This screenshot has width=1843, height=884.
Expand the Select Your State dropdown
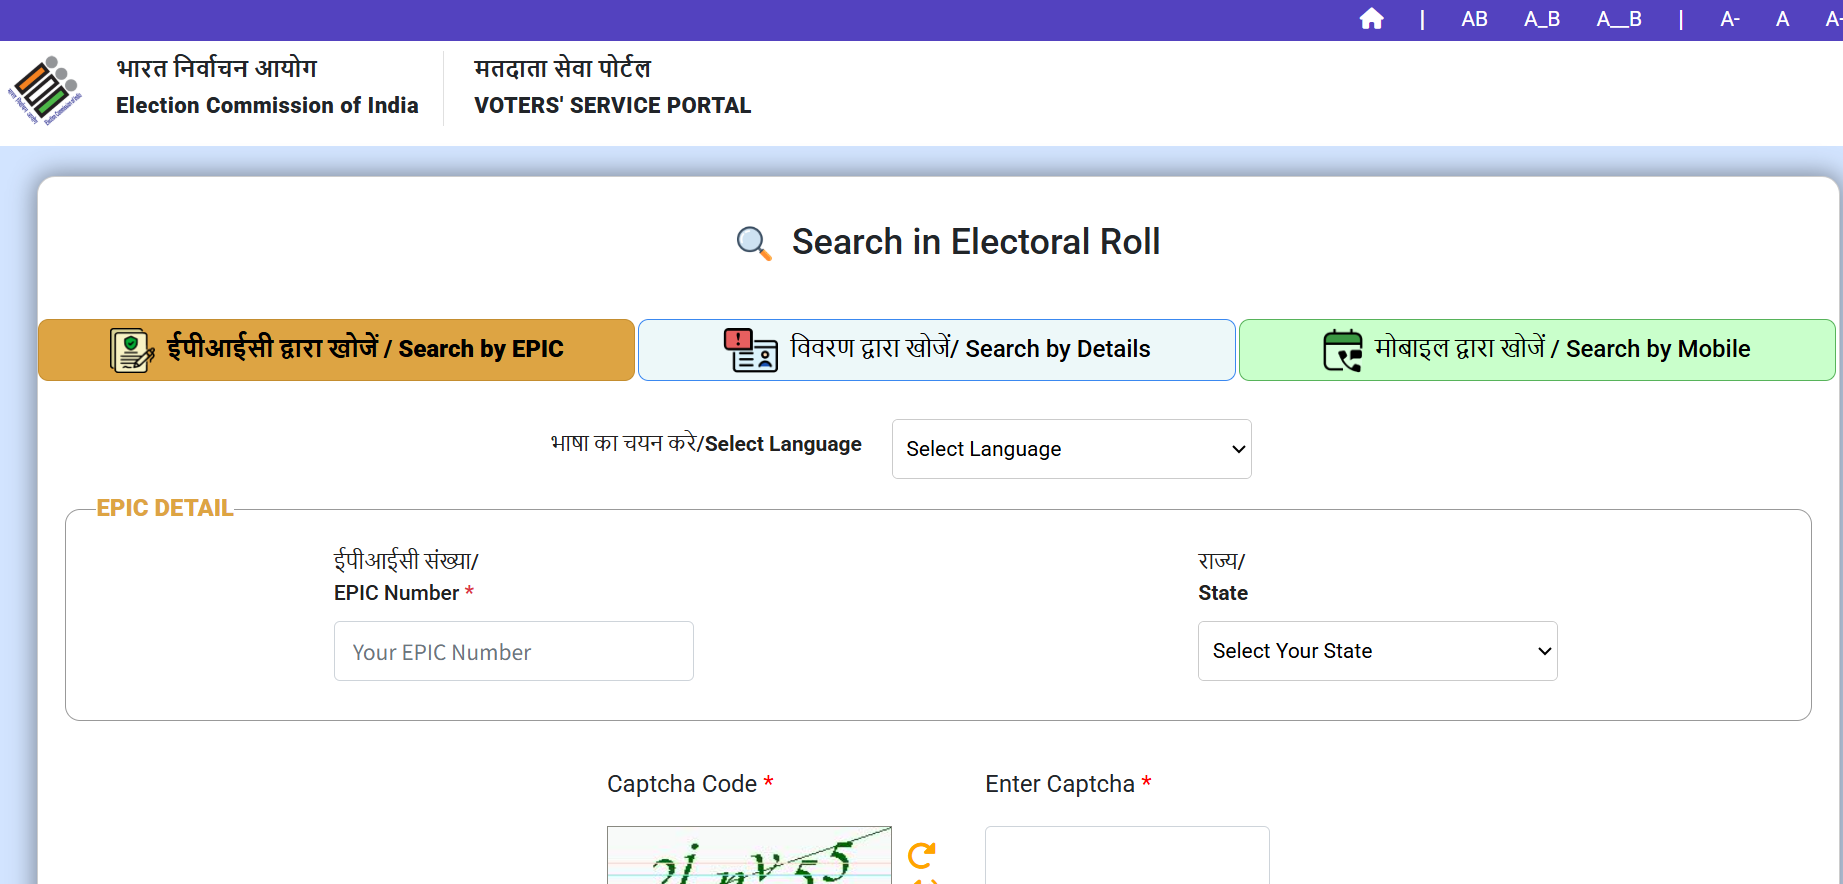tap(1377, 651)
